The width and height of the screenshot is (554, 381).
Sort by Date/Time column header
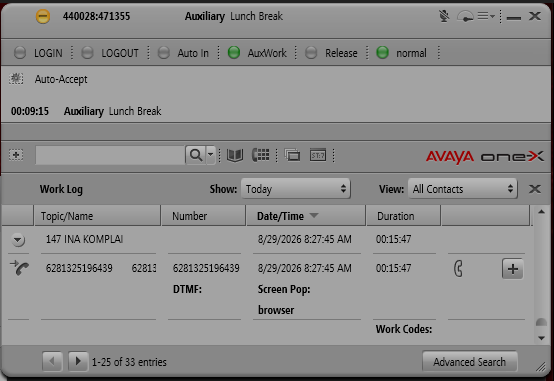coord(306,216)
